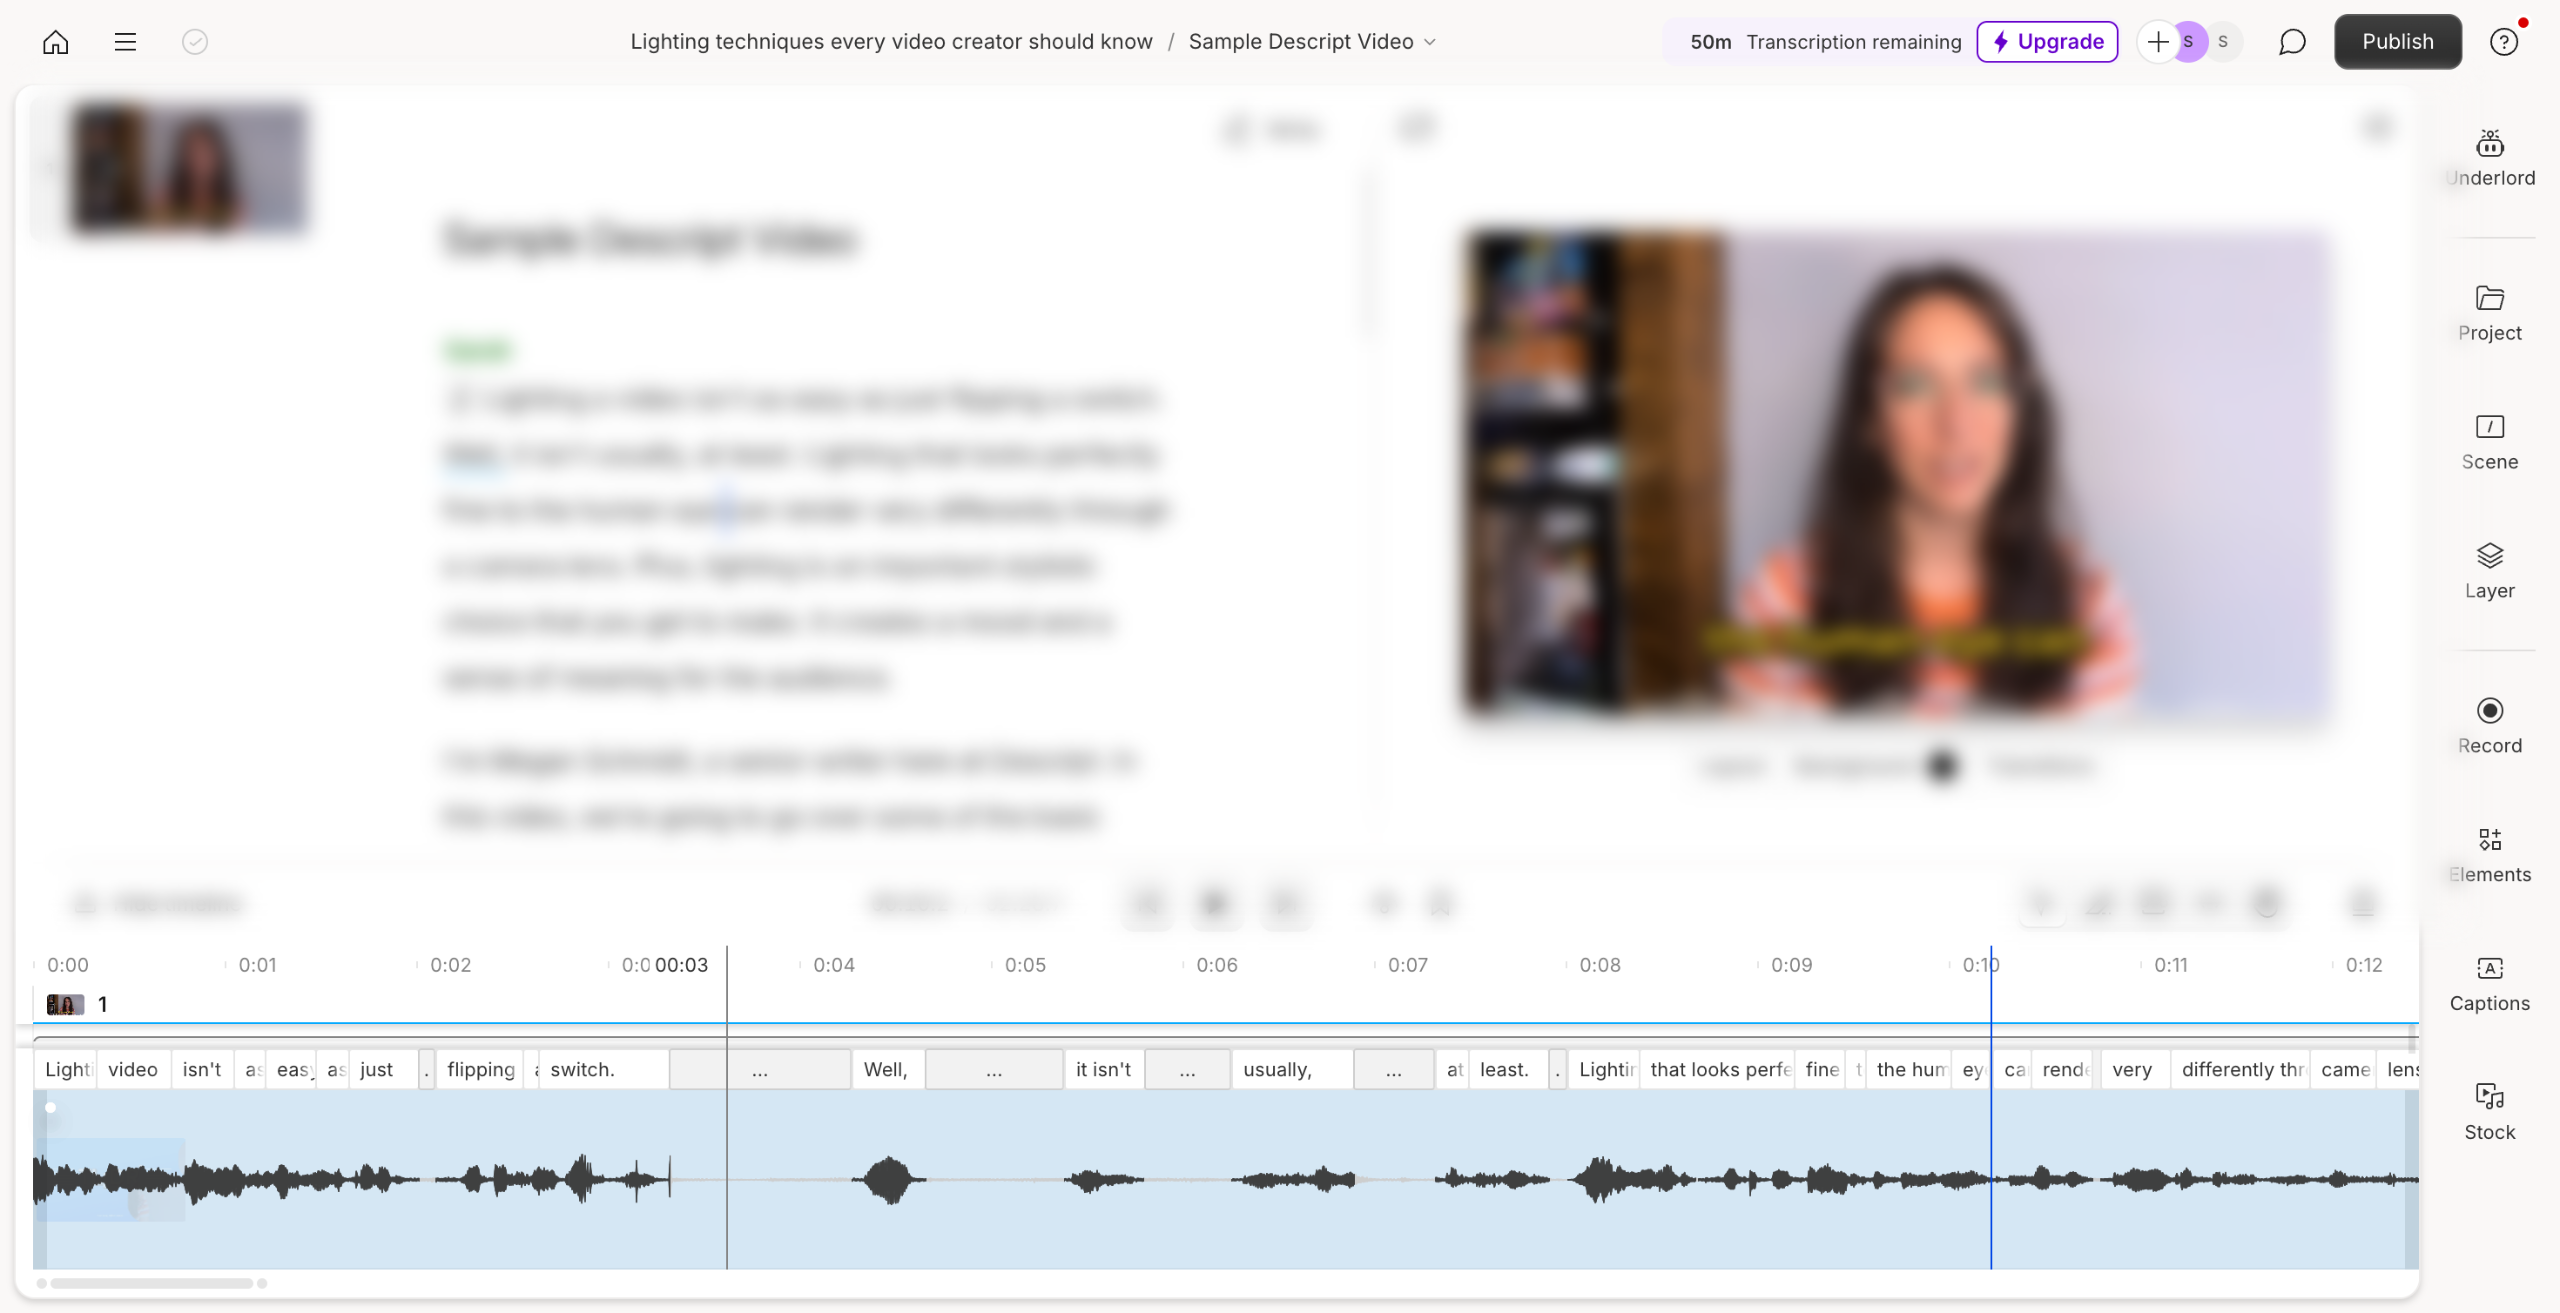This screenshot has width=2560, height=1313.
Task: Open the help question mark menu
Action: [2503, 42]
